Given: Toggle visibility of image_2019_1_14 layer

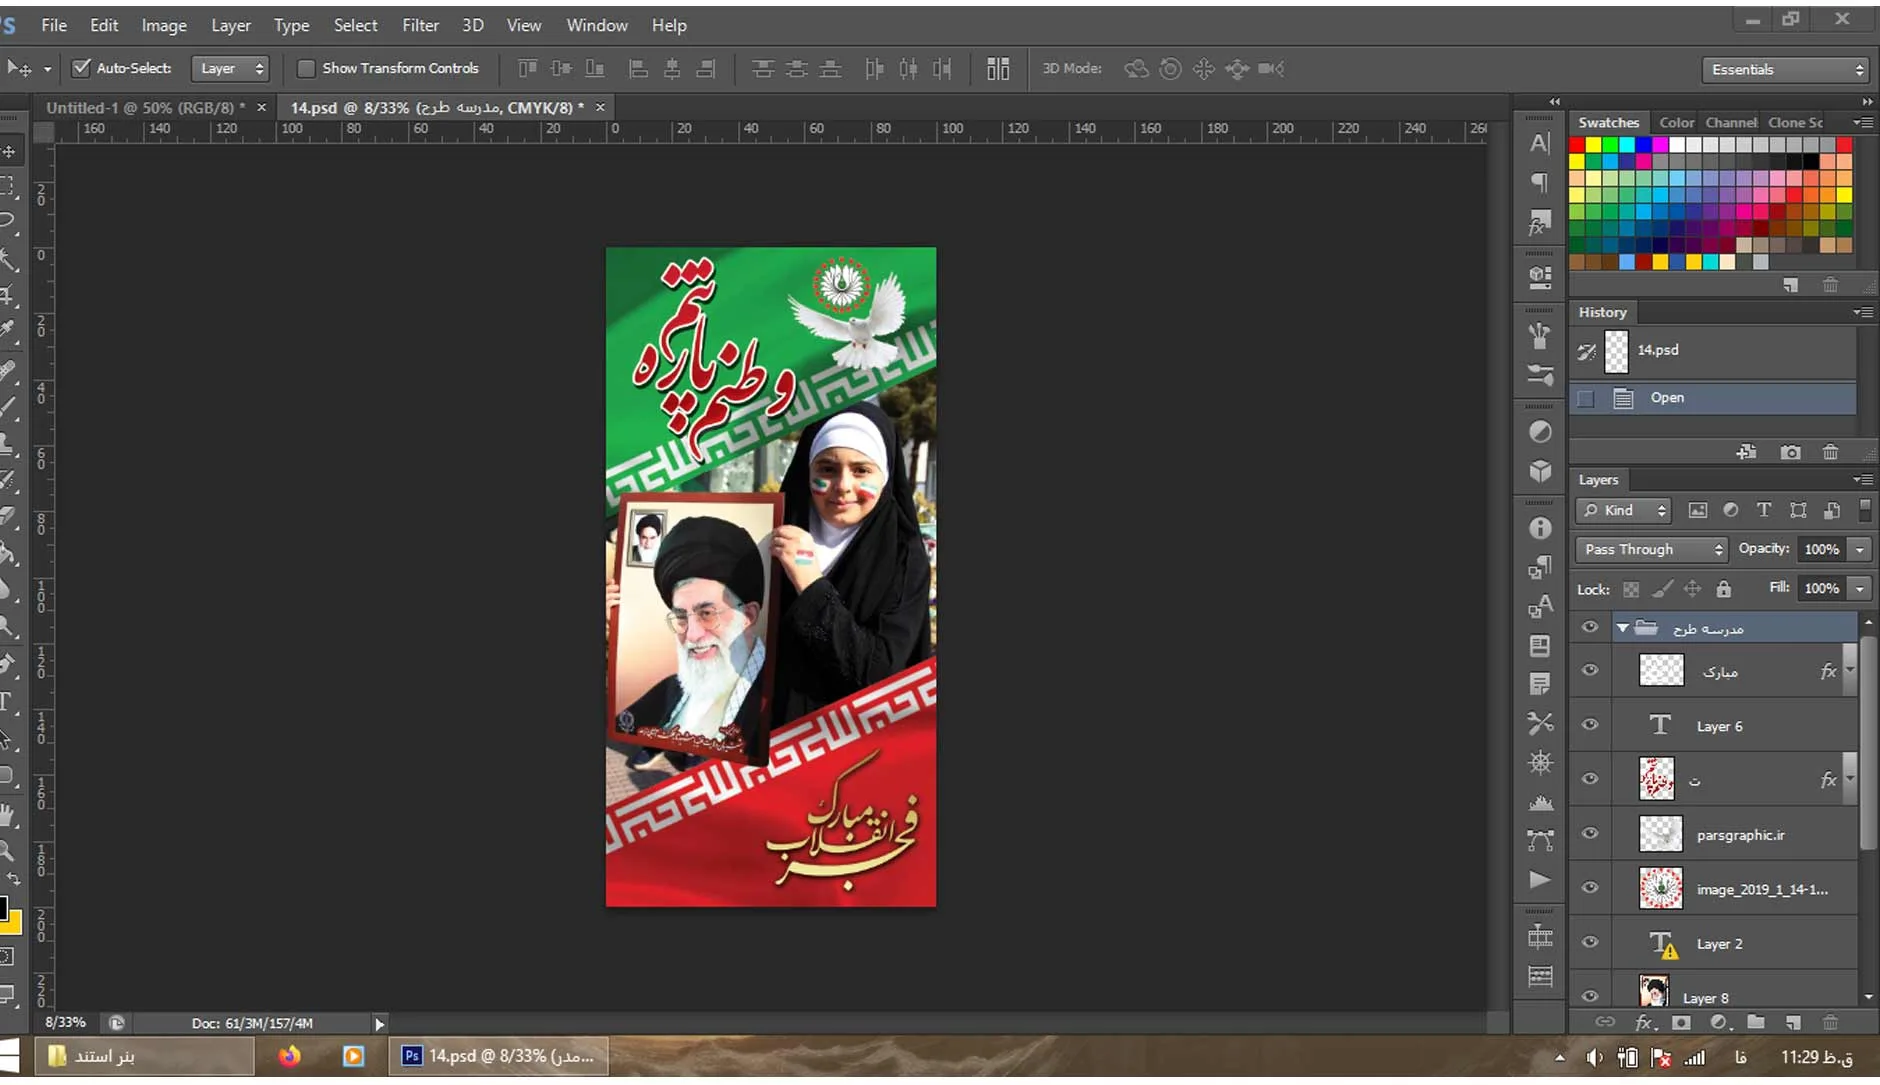Looking at the screenshot, I should (x=1590, y=888).
